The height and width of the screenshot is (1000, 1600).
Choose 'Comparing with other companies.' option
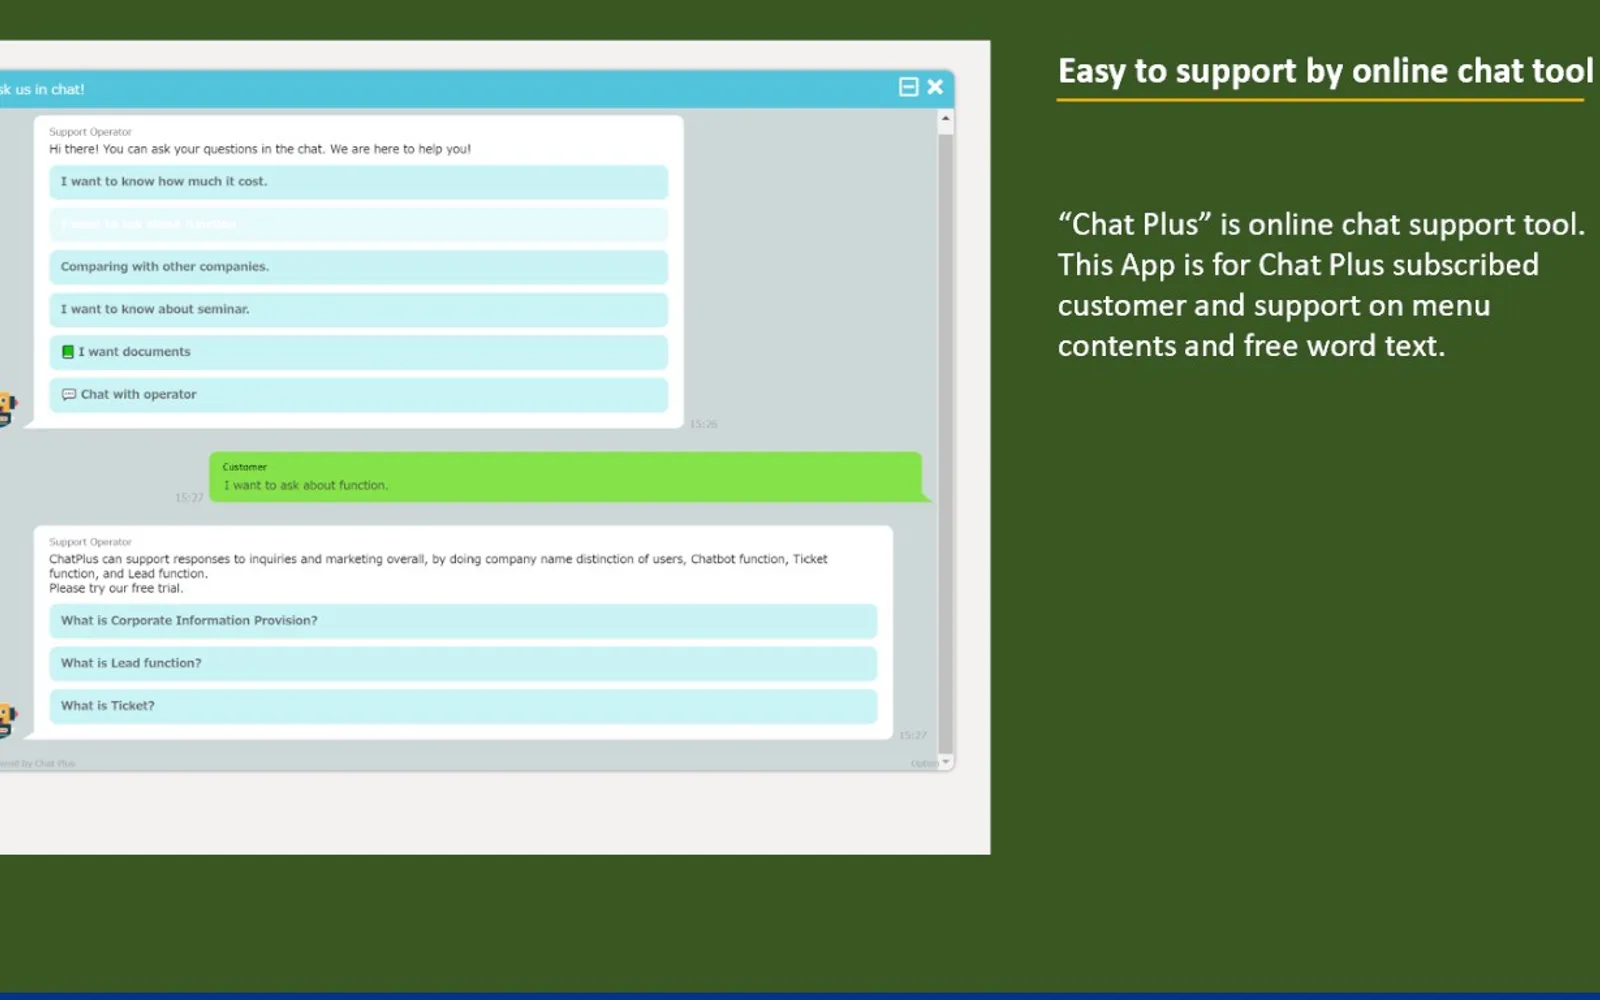point(358,267)
